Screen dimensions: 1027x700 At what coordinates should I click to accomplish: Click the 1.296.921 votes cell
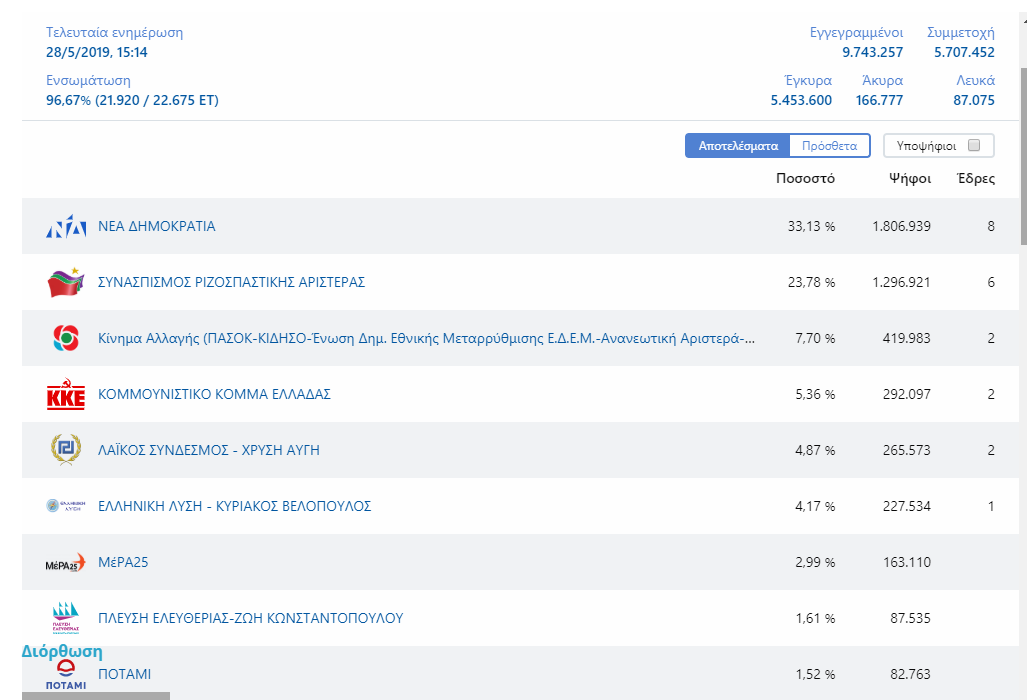point(901,282)
